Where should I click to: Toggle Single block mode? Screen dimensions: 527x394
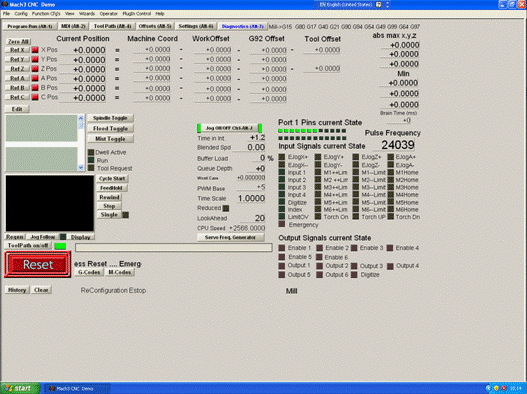[x=109, y=214]
